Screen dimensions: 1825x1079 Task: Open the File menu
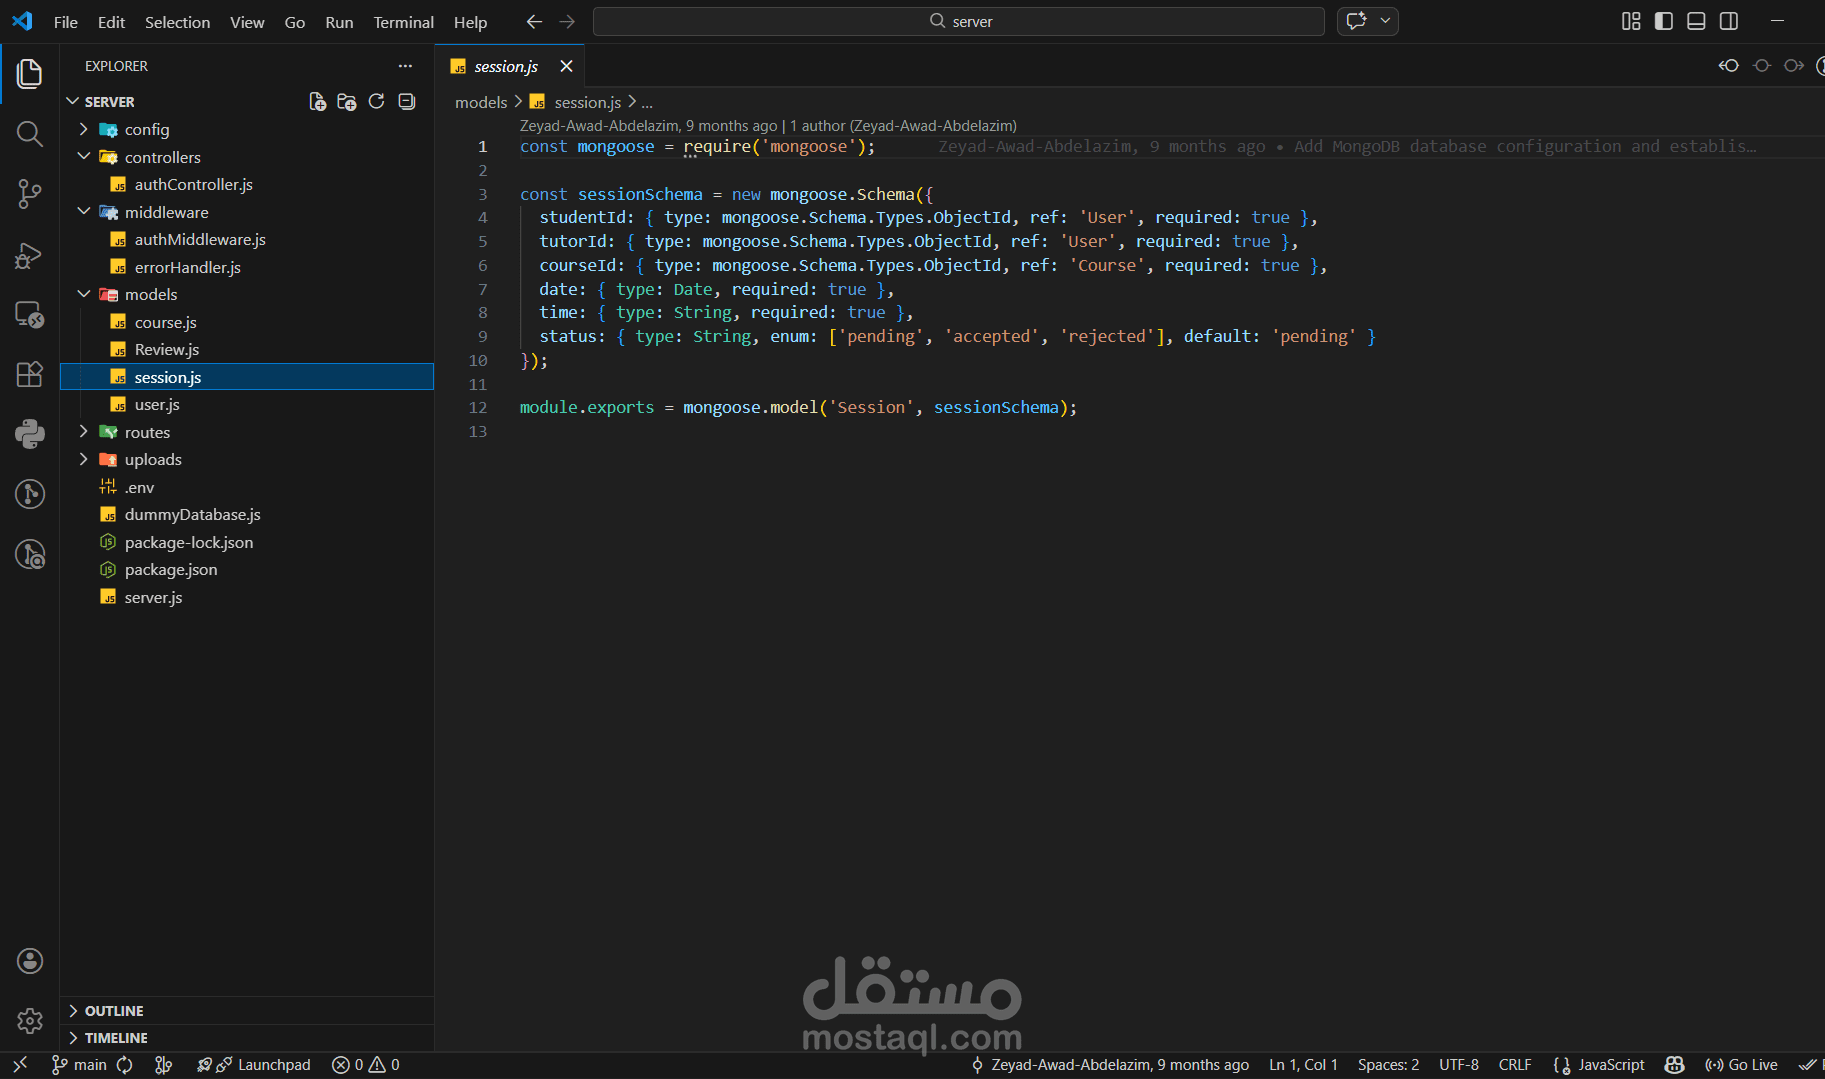[x=66, y=22]
